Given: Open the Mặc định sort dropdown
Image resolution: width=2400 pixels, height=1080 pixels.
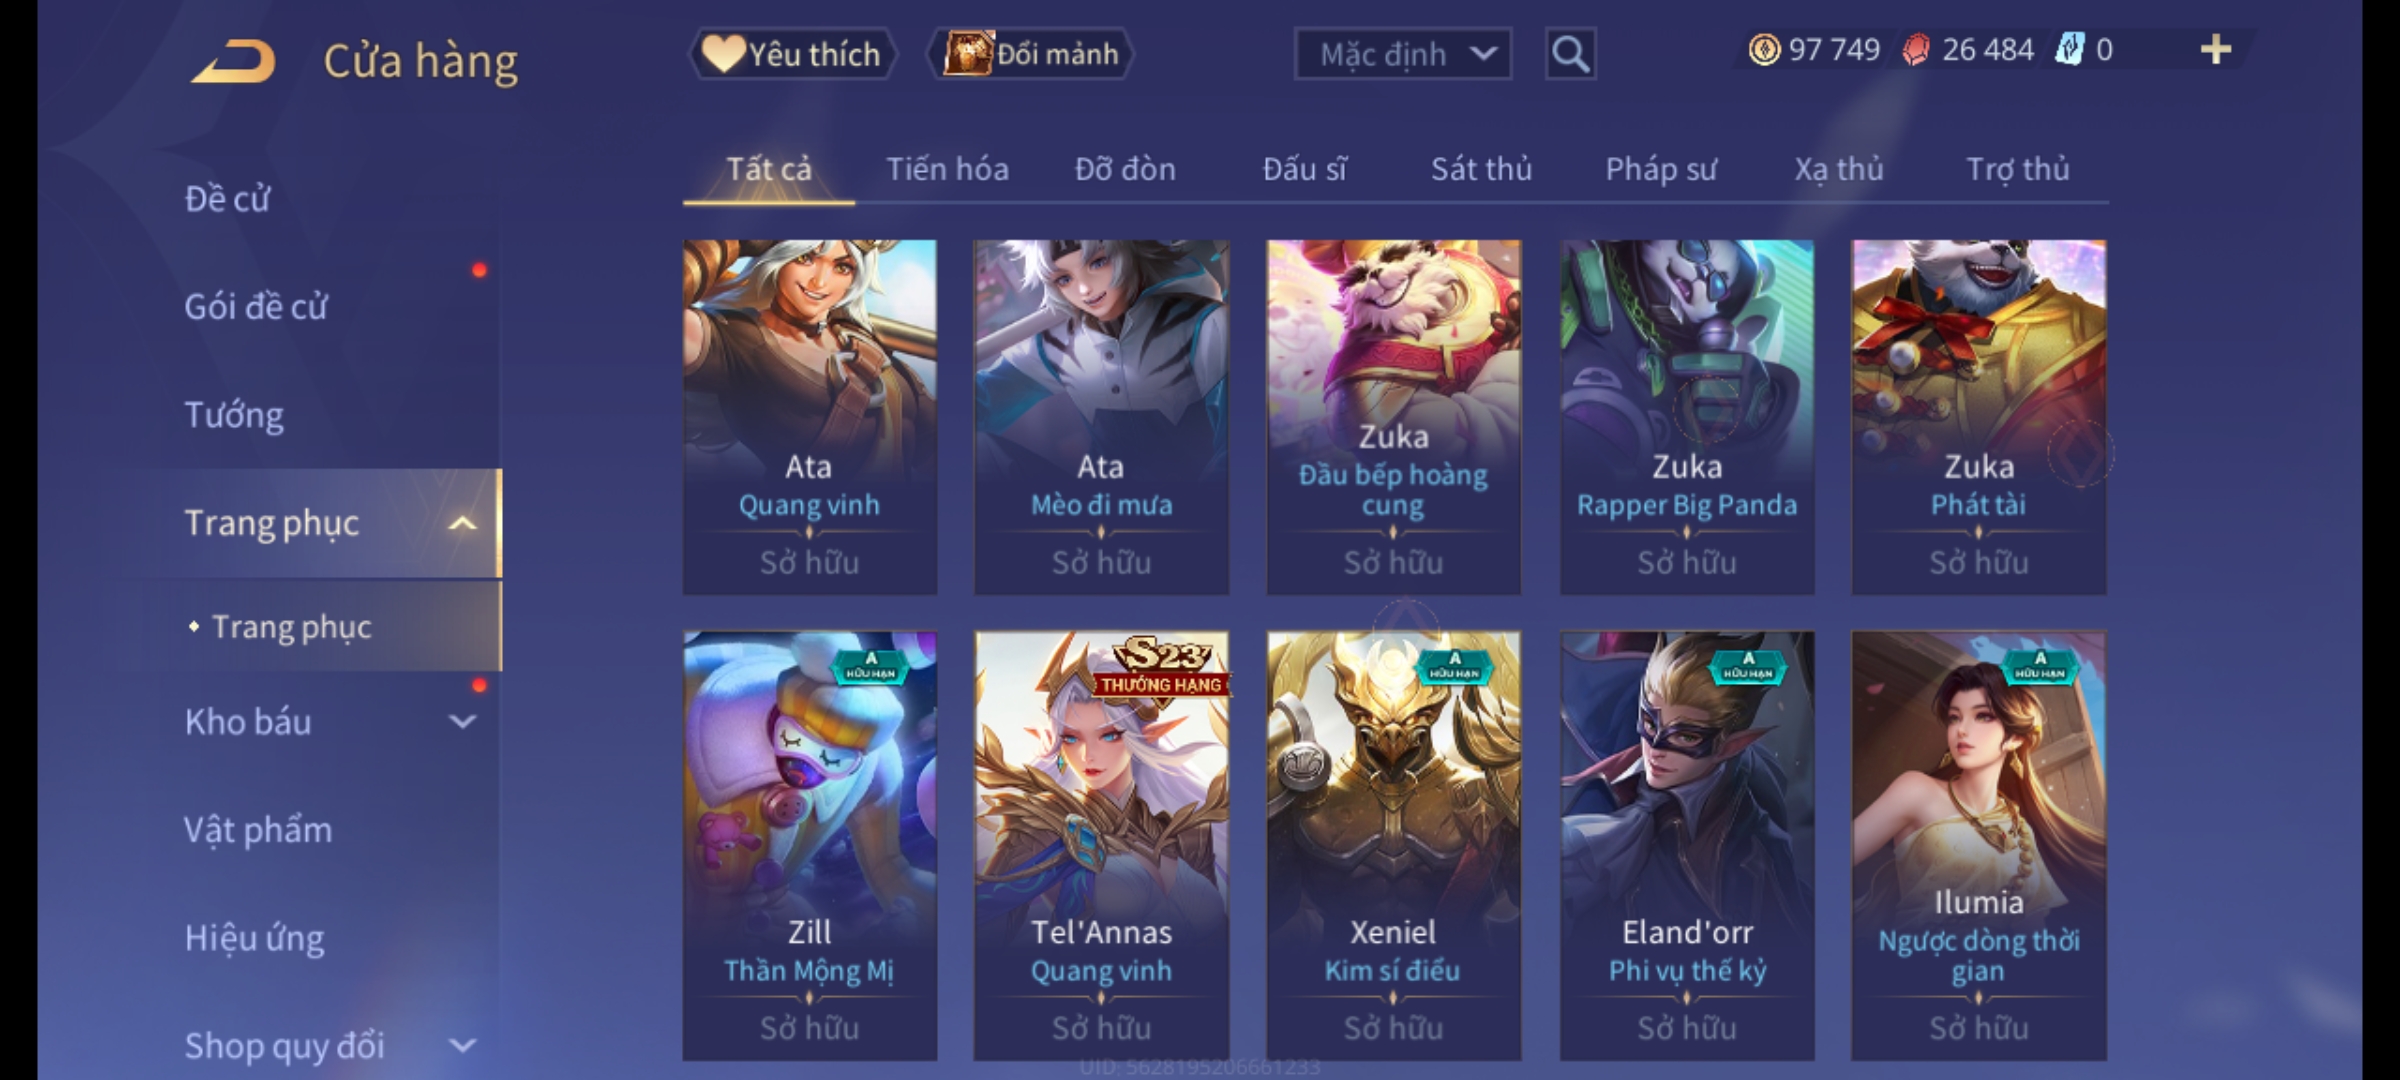Looking at the screenshot, I should coord(1402,54).
